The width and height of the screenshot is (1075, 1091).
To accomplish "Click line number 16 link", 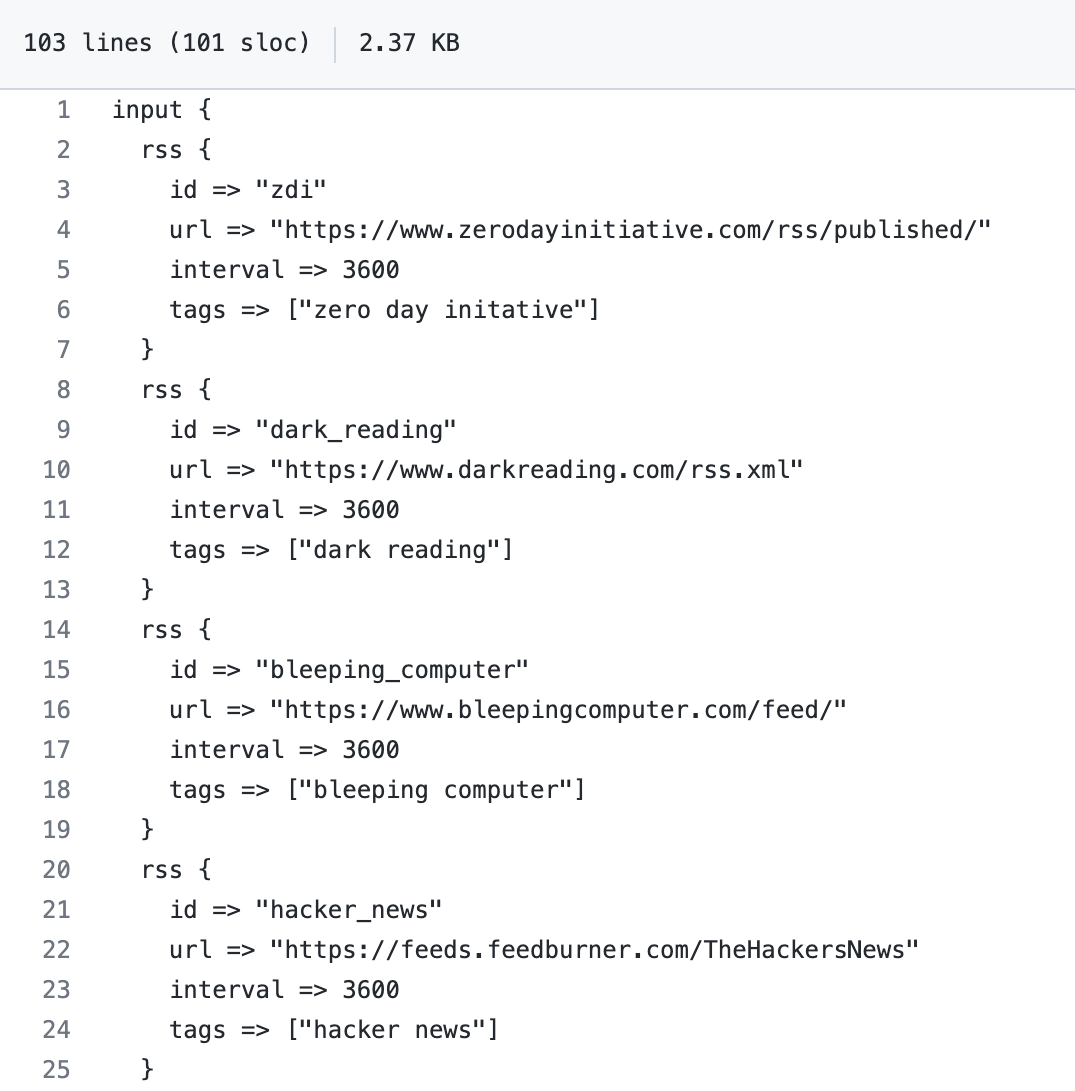I will click(x=56, y=710).
